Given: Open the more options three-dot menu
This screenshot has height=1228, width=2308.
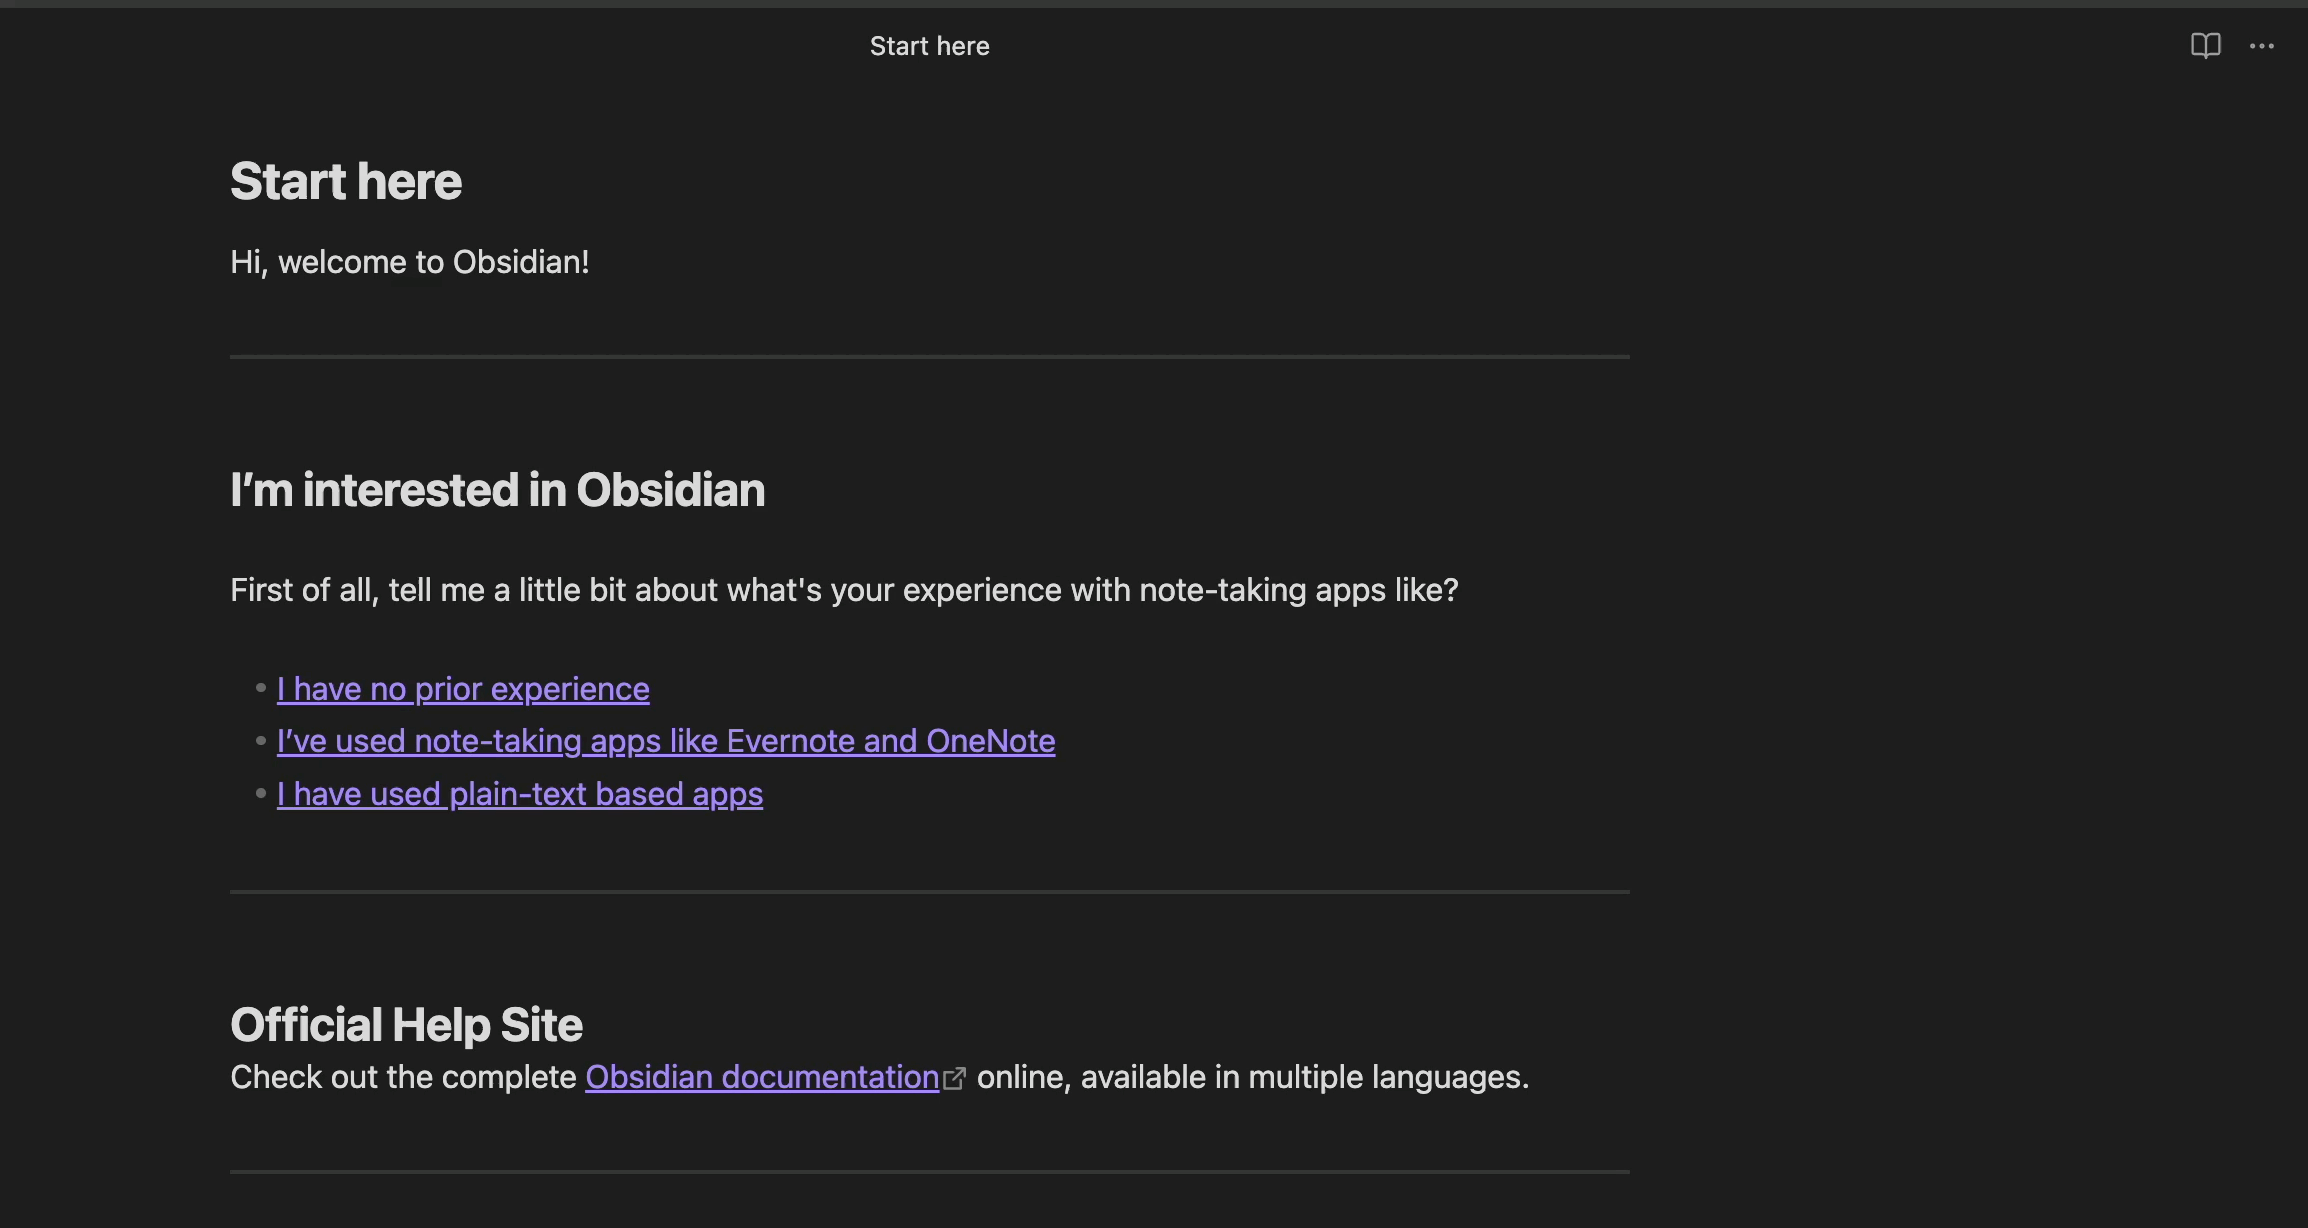Looking at the screenshot, I should 2262,46.
